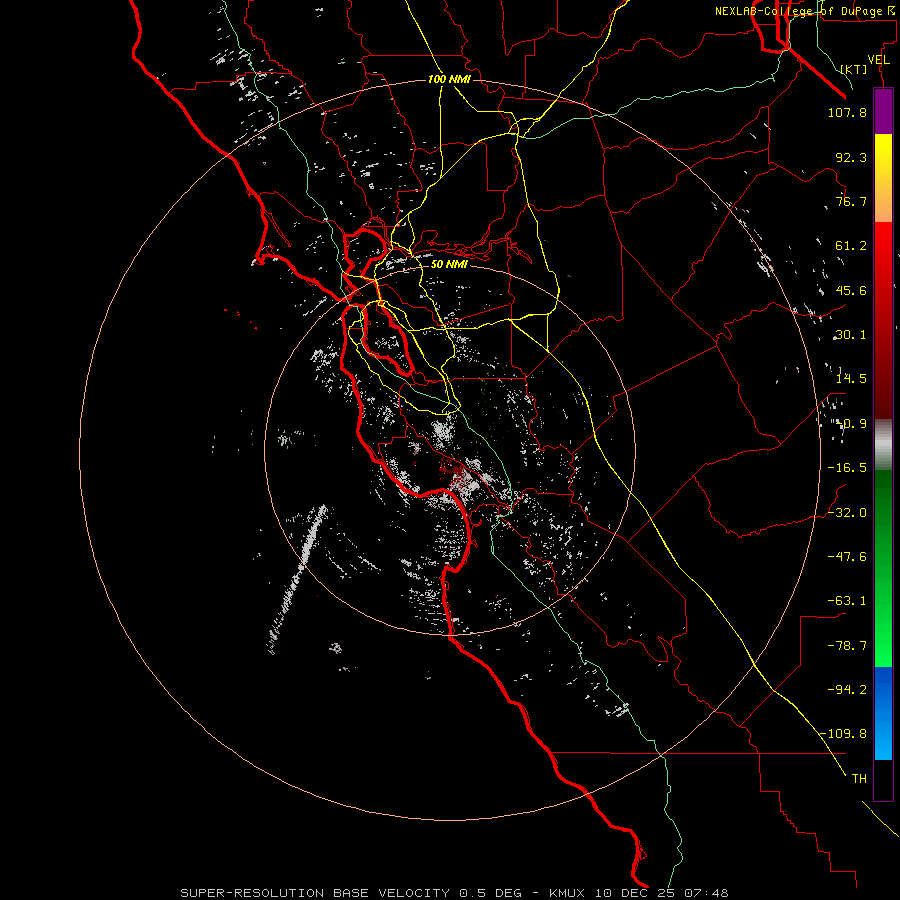The height and width of the screenshot is (900, 900).
Task: Select the 30.1 legend value
Action: pyautogui.click(x=851, y=335)
